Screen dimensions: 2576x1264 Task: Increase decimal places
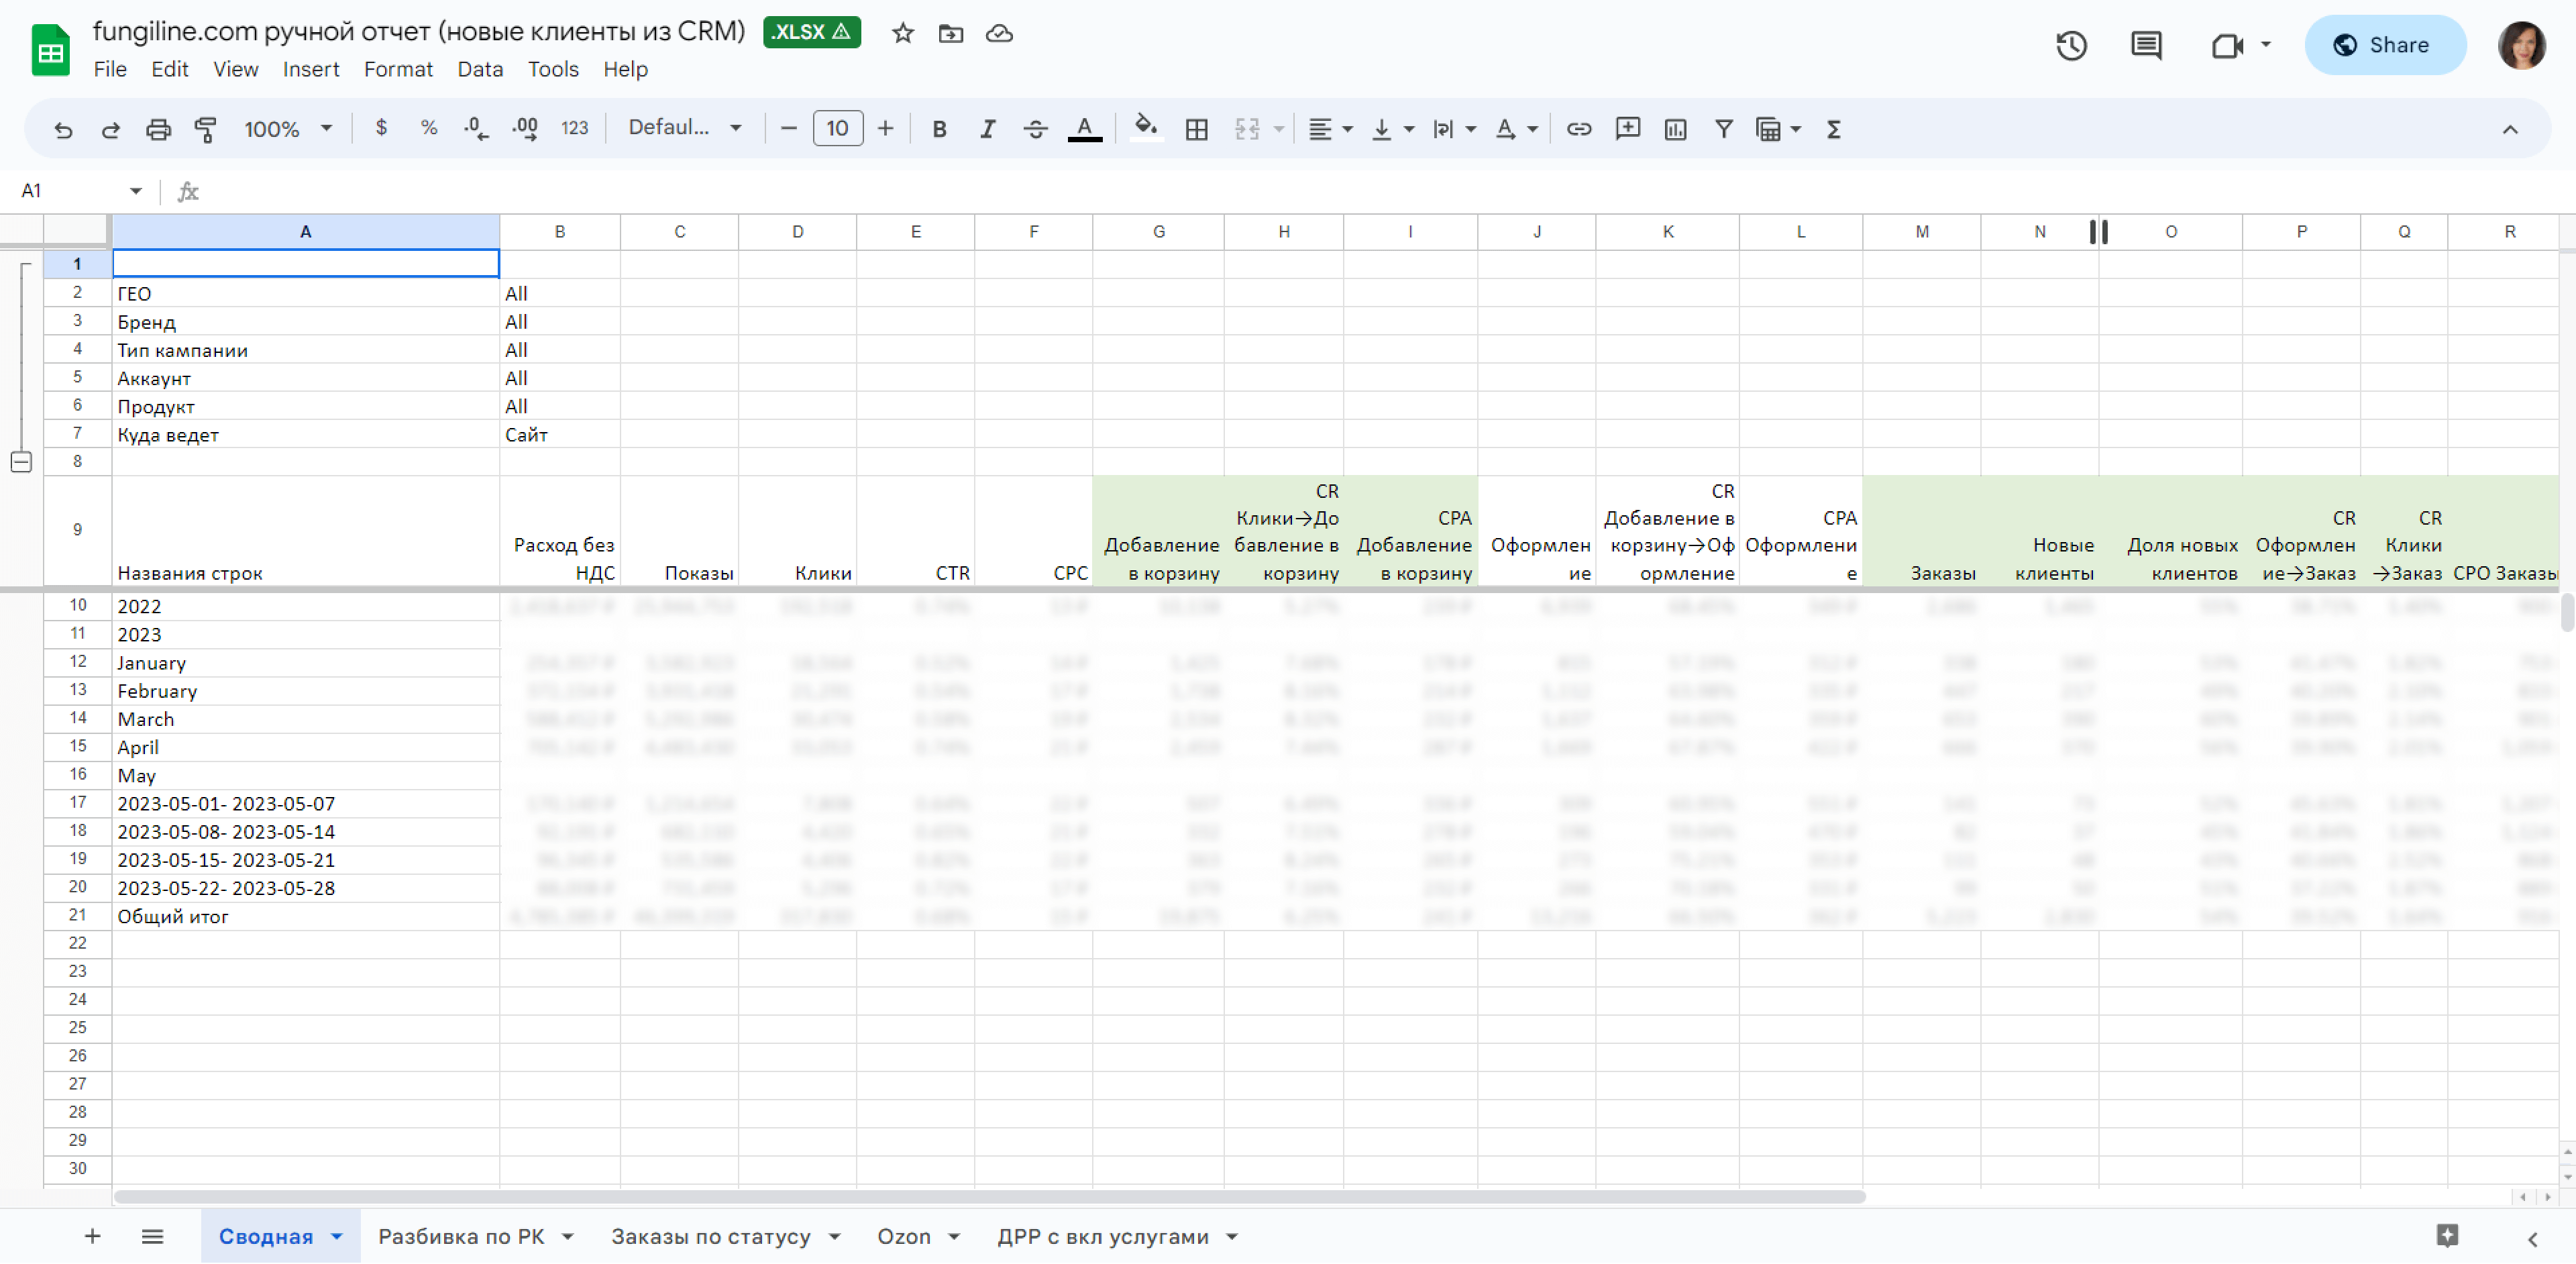pos(525,128)
